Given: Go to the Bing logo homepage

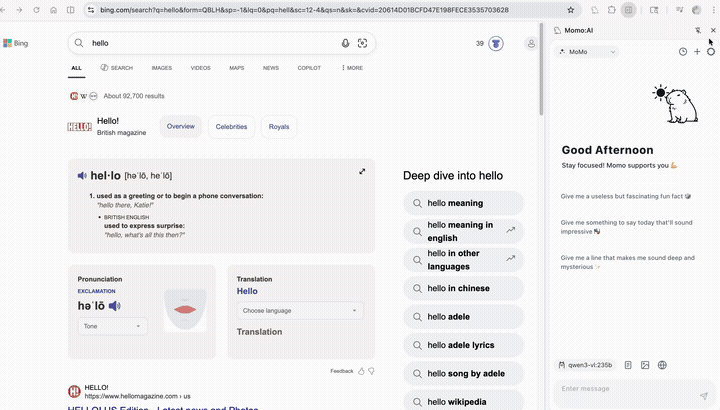Looking at the screenshot, I should (x=16, y=43).
